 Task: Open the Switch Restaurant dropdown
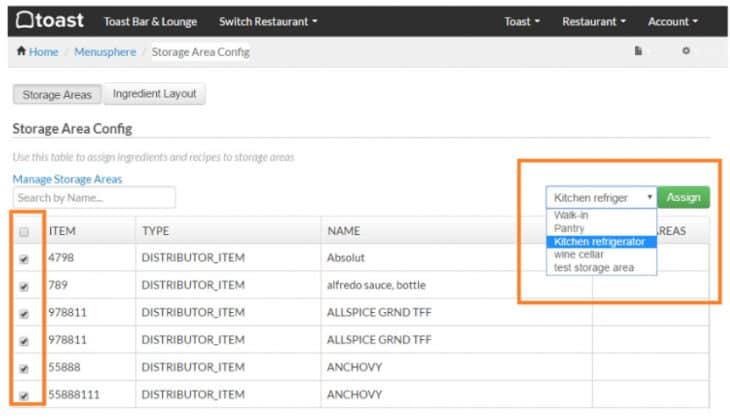coord(268,22)
